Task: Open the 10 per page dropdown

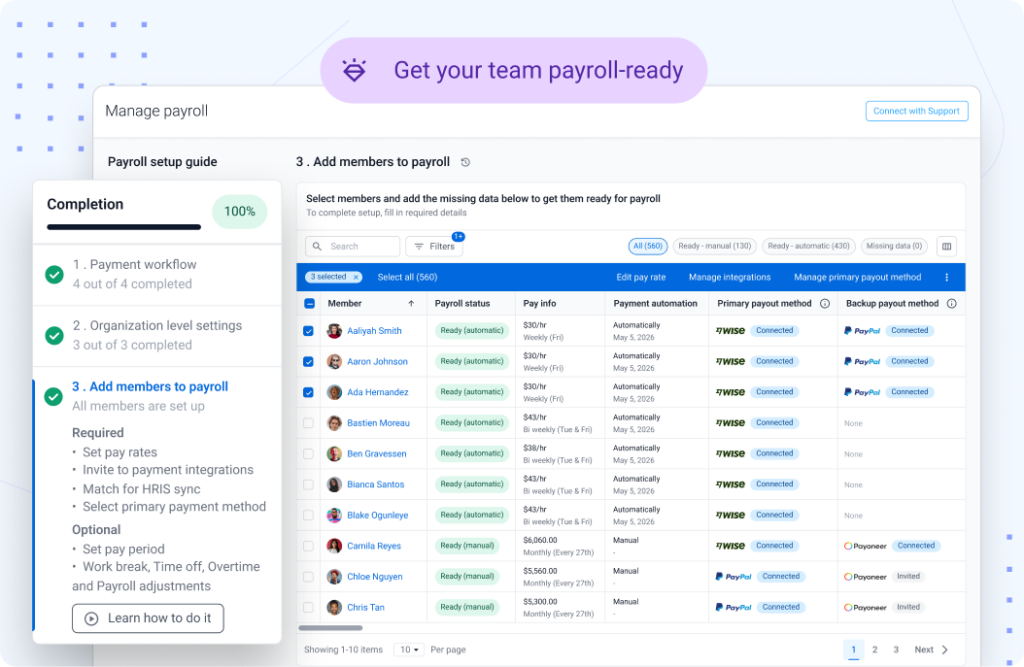Action: pos(409,649)
